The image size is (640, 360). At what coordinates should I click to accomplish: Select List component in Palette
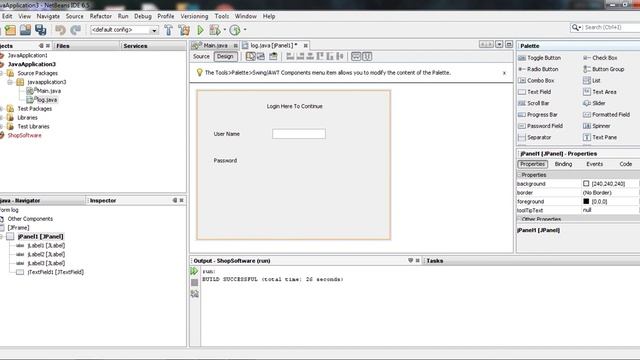591,81
